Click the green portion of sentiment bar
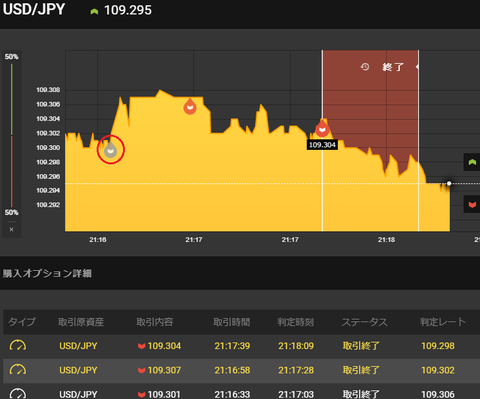The width and height of the screenshot is (480, 399). click(x=12, y=99)
